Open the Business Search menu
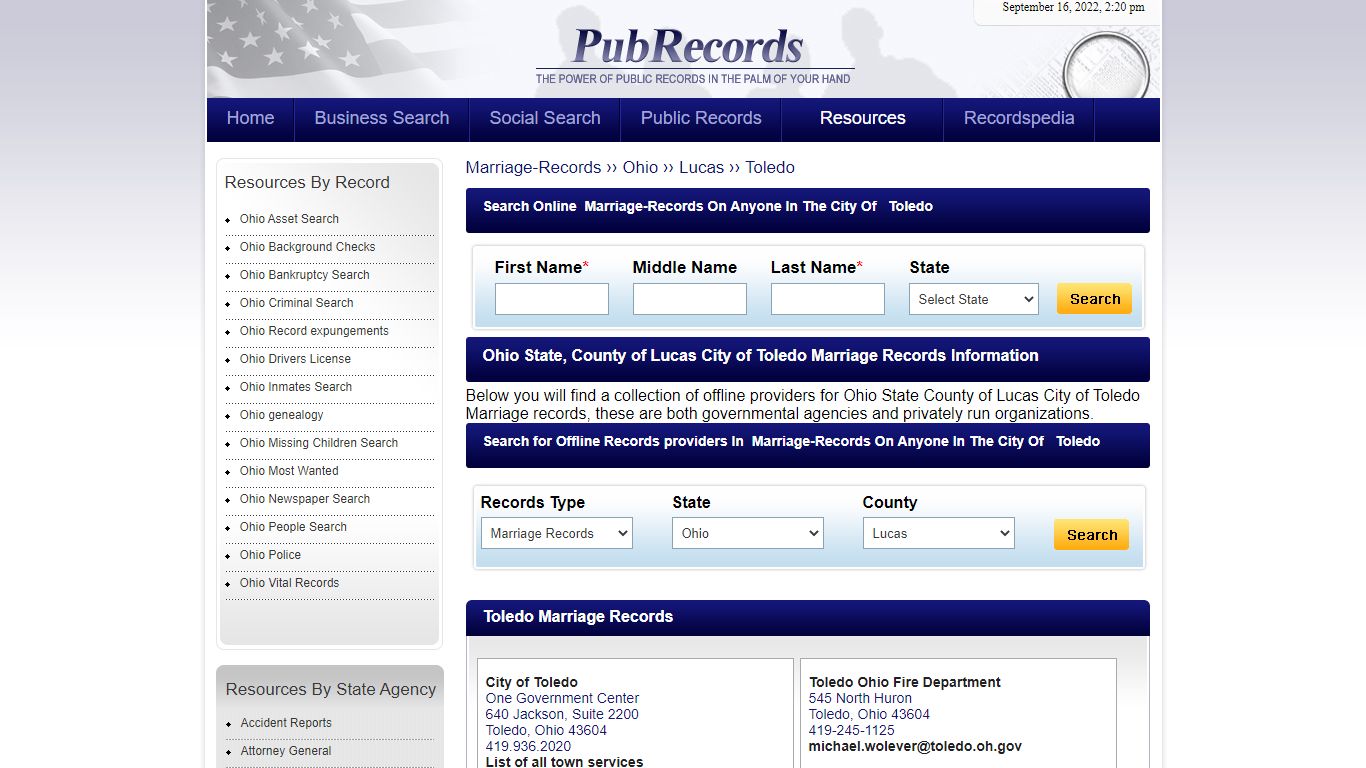The height and width of the screenshot is (768, 1366). pyautogui.click(x=381, y=118)
